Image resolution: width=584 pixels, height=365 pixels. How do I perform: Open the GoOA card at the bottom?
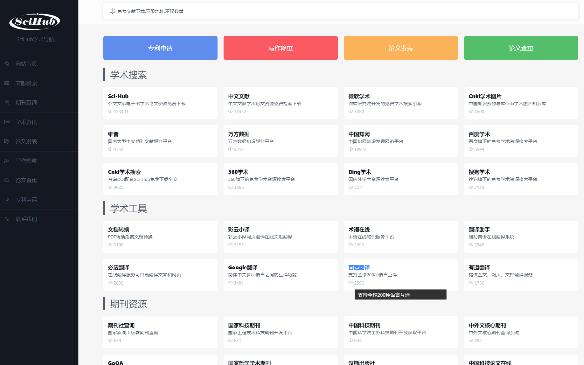[160, 360]
